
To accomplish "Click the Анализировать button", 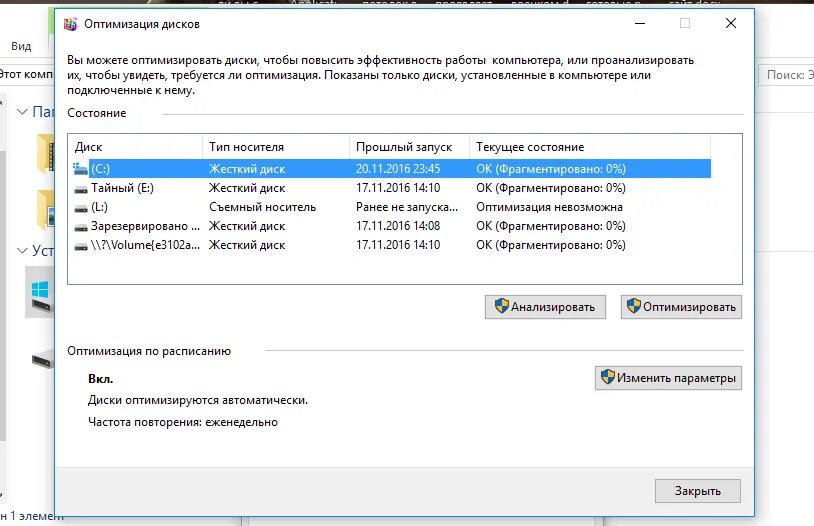I will 545,307.
